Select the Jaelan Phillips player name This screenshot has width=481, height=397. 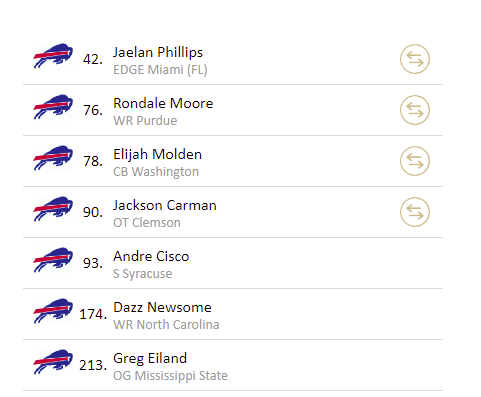(158, 52)
